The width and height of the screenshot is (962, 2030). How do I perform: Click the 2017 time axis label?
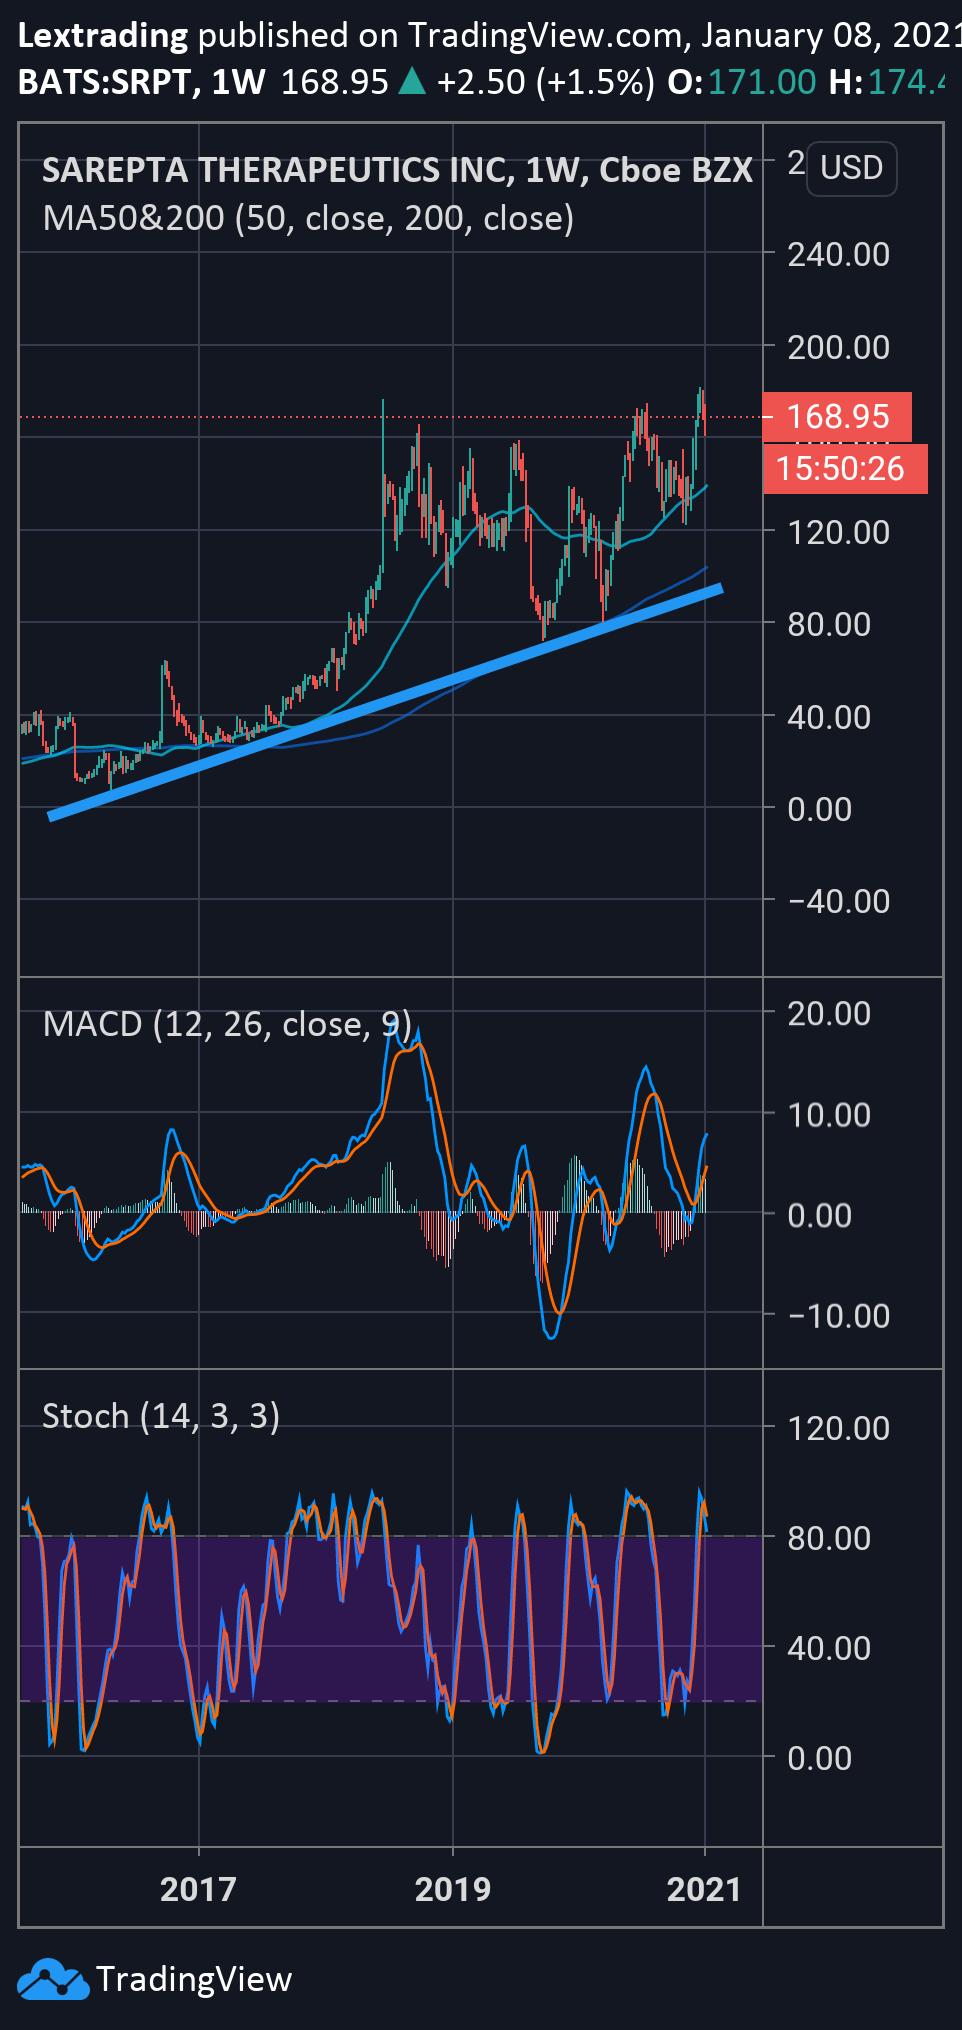tap(198, 1889)
